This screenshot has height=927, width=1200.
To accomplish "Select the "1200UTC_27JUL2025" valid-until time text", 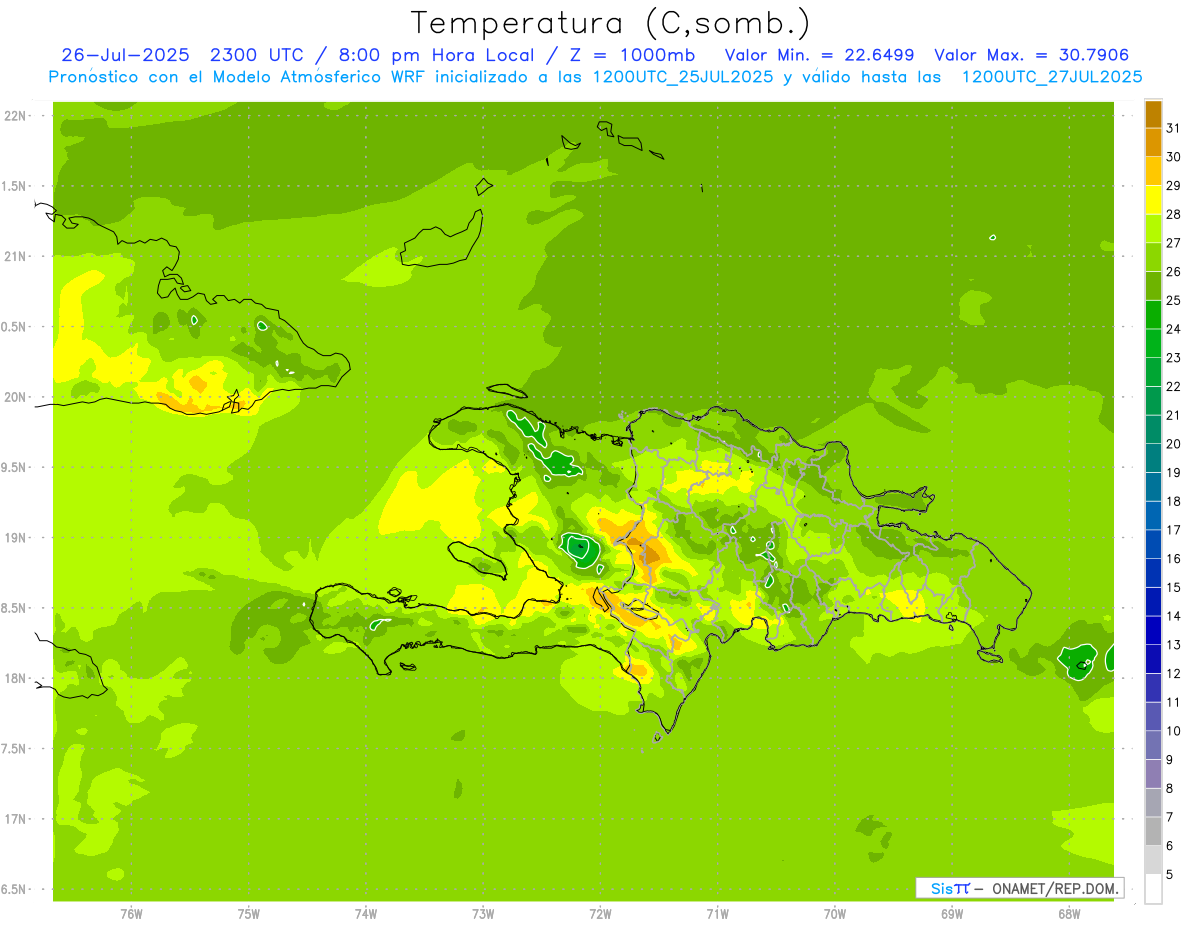I will point(1052,77).
